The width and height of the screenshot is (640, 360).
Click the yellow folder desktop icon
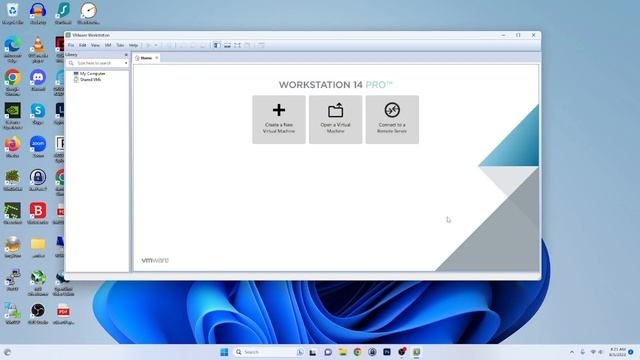[x=38, y=247]
